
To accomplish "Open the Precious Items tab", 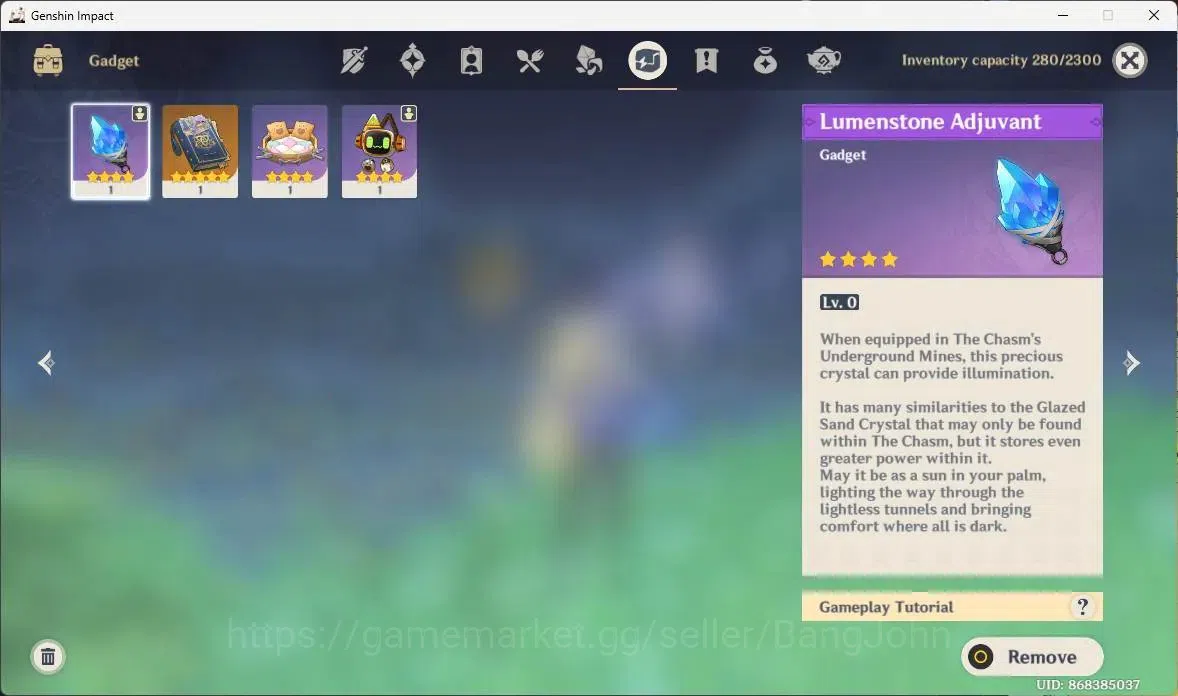I will pyautogui.click(x=765, y=61).
